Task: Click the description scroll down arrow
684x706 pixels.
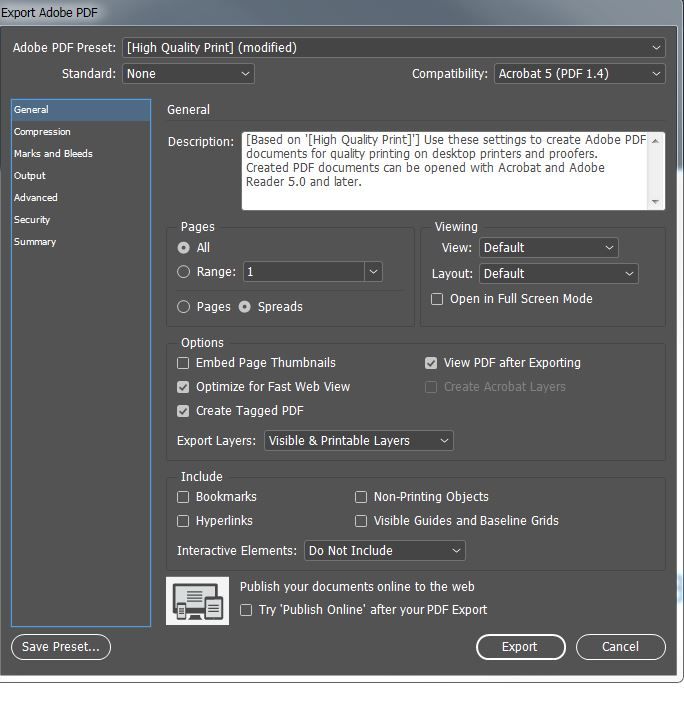Action: tap(656, 202)
